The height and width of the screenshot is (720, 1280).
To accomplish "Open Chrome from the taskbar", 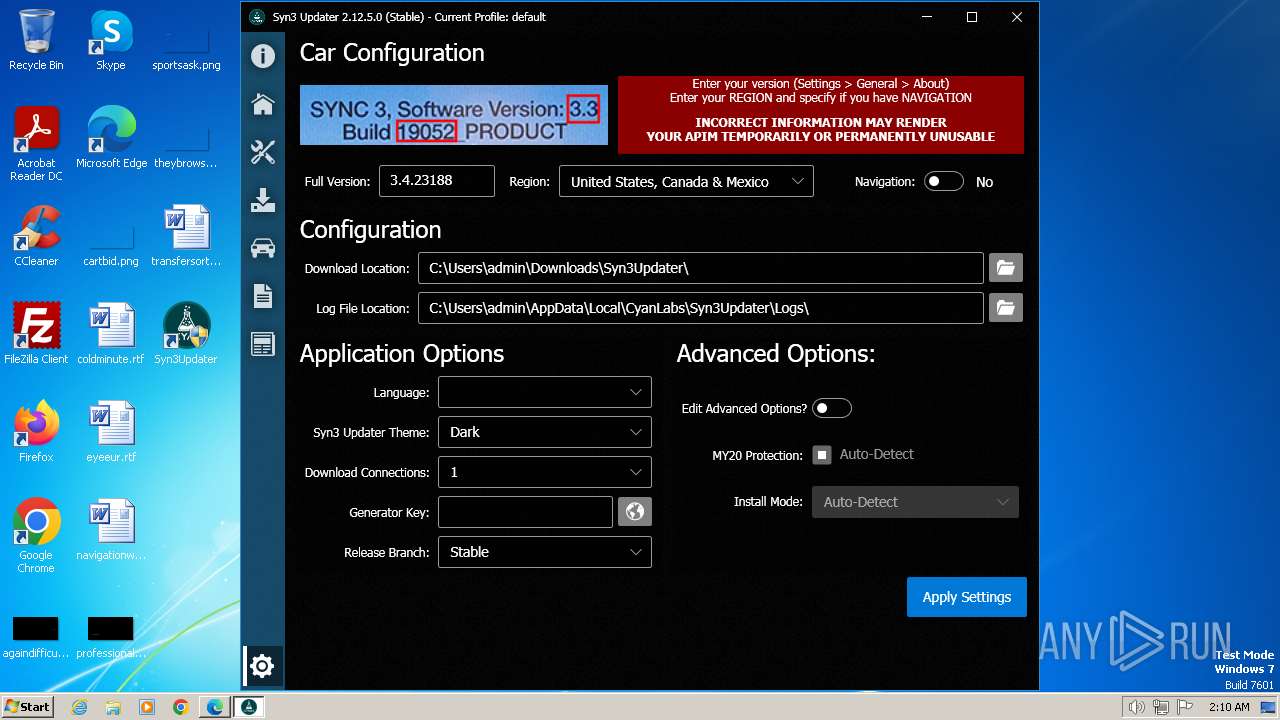I will [x=181, y=707].
